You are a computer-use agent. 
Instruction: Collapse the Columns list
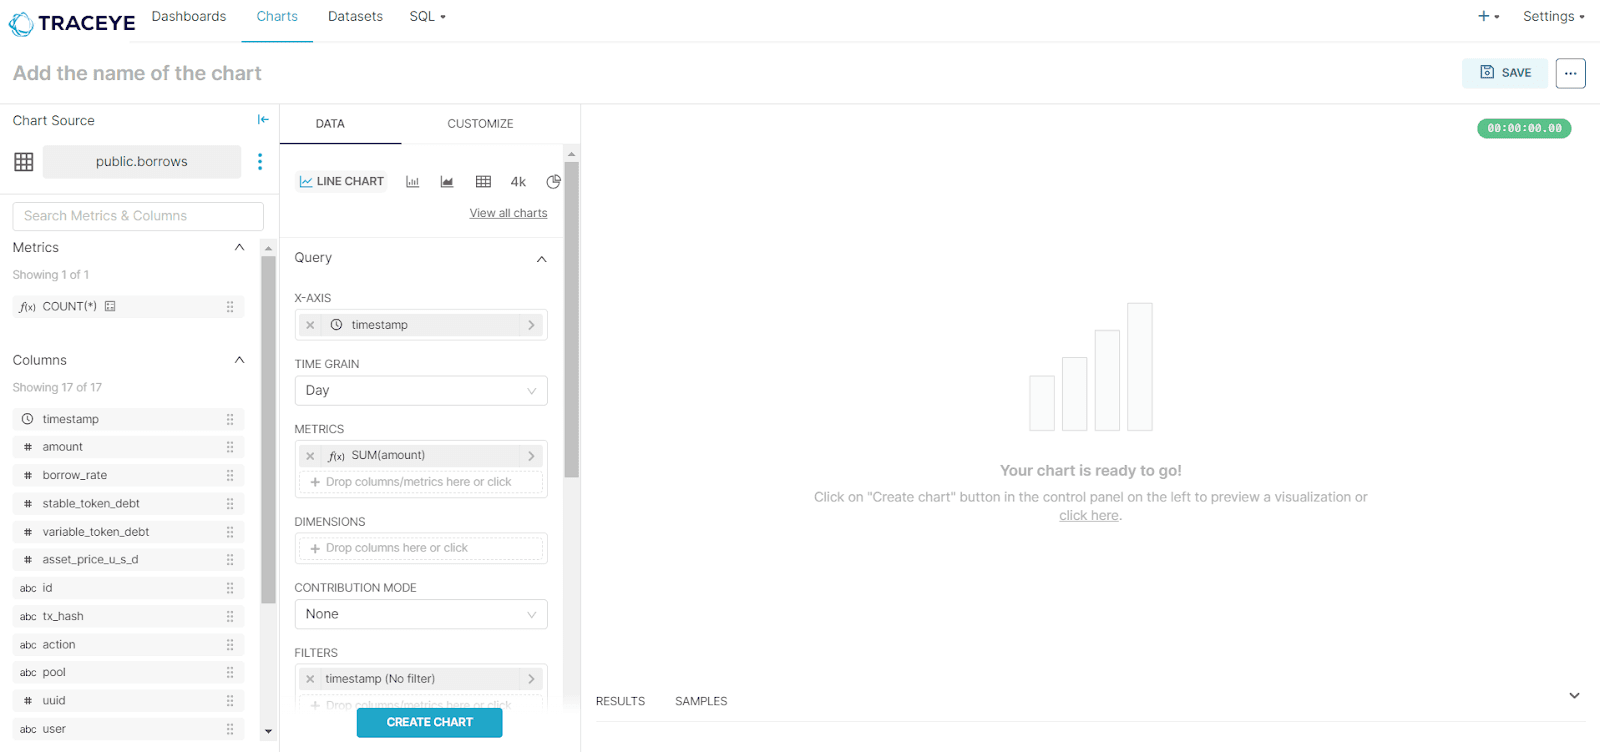point(239,360)
